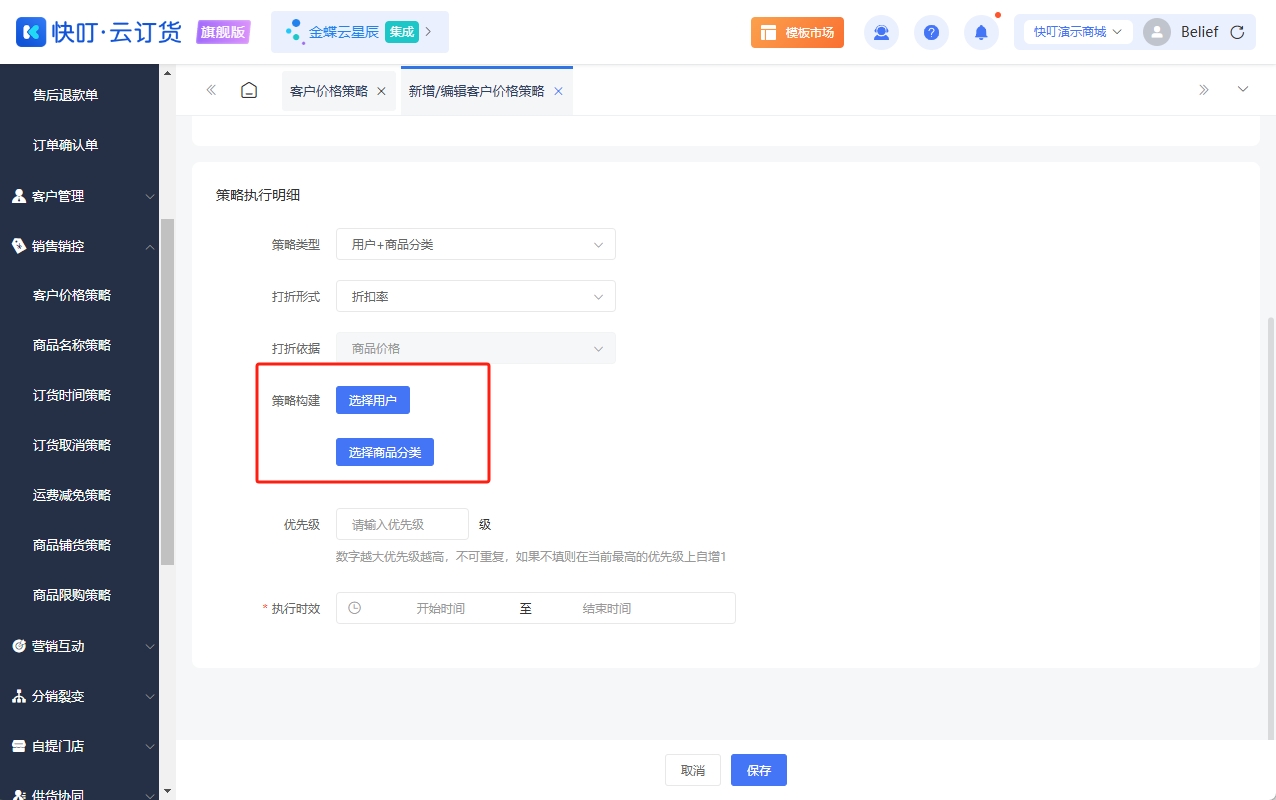The height and width of the screenshot is (800, 1276).
Task: Click the 分销裂变 hierarchy icon
Action: click(x=18, y=696)
